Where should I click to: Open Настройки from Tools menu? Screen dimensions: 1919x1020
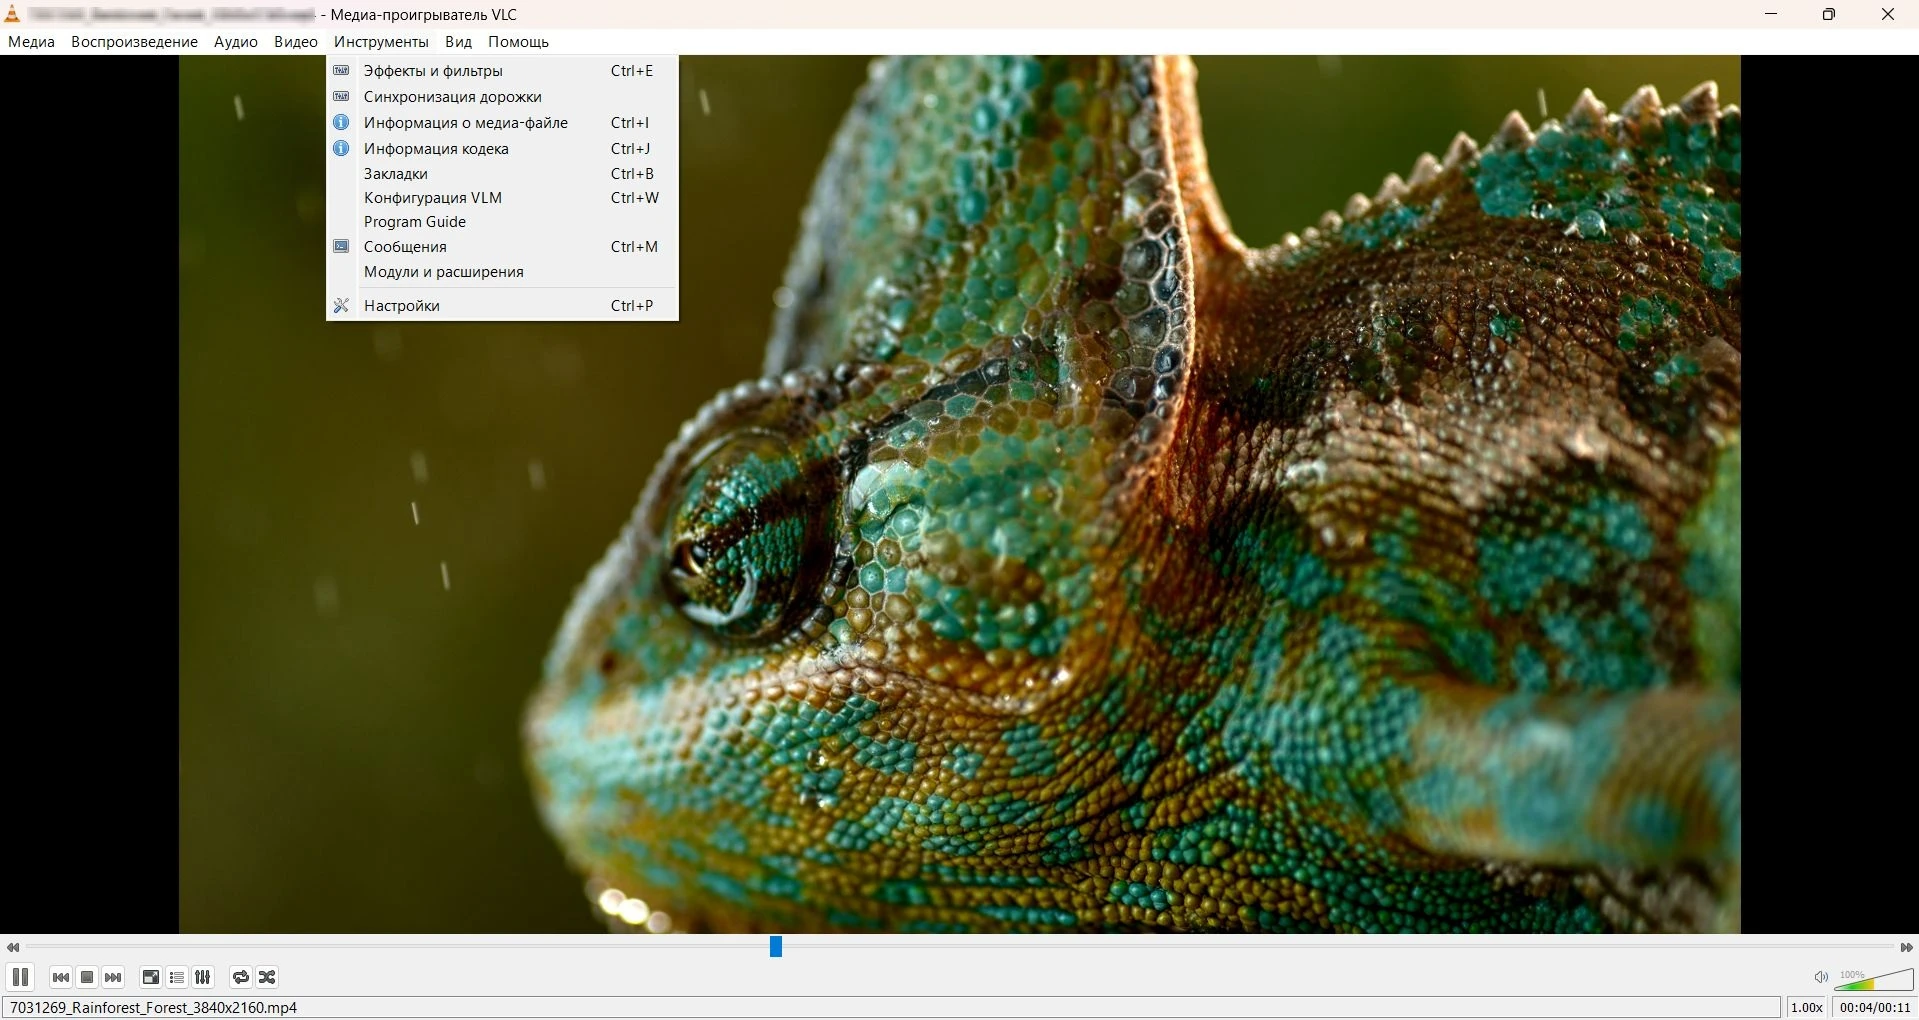[402, 306]
